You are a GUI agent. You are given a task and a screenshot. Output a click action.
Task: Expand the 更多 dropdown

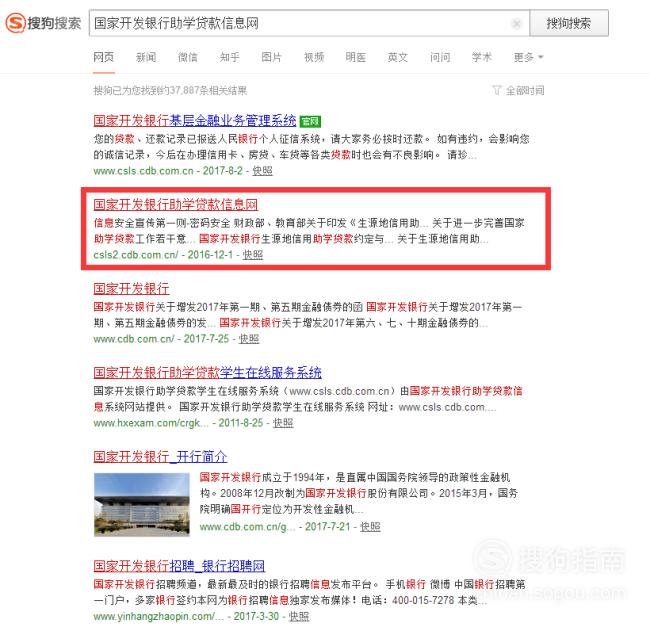click(528, 57)
